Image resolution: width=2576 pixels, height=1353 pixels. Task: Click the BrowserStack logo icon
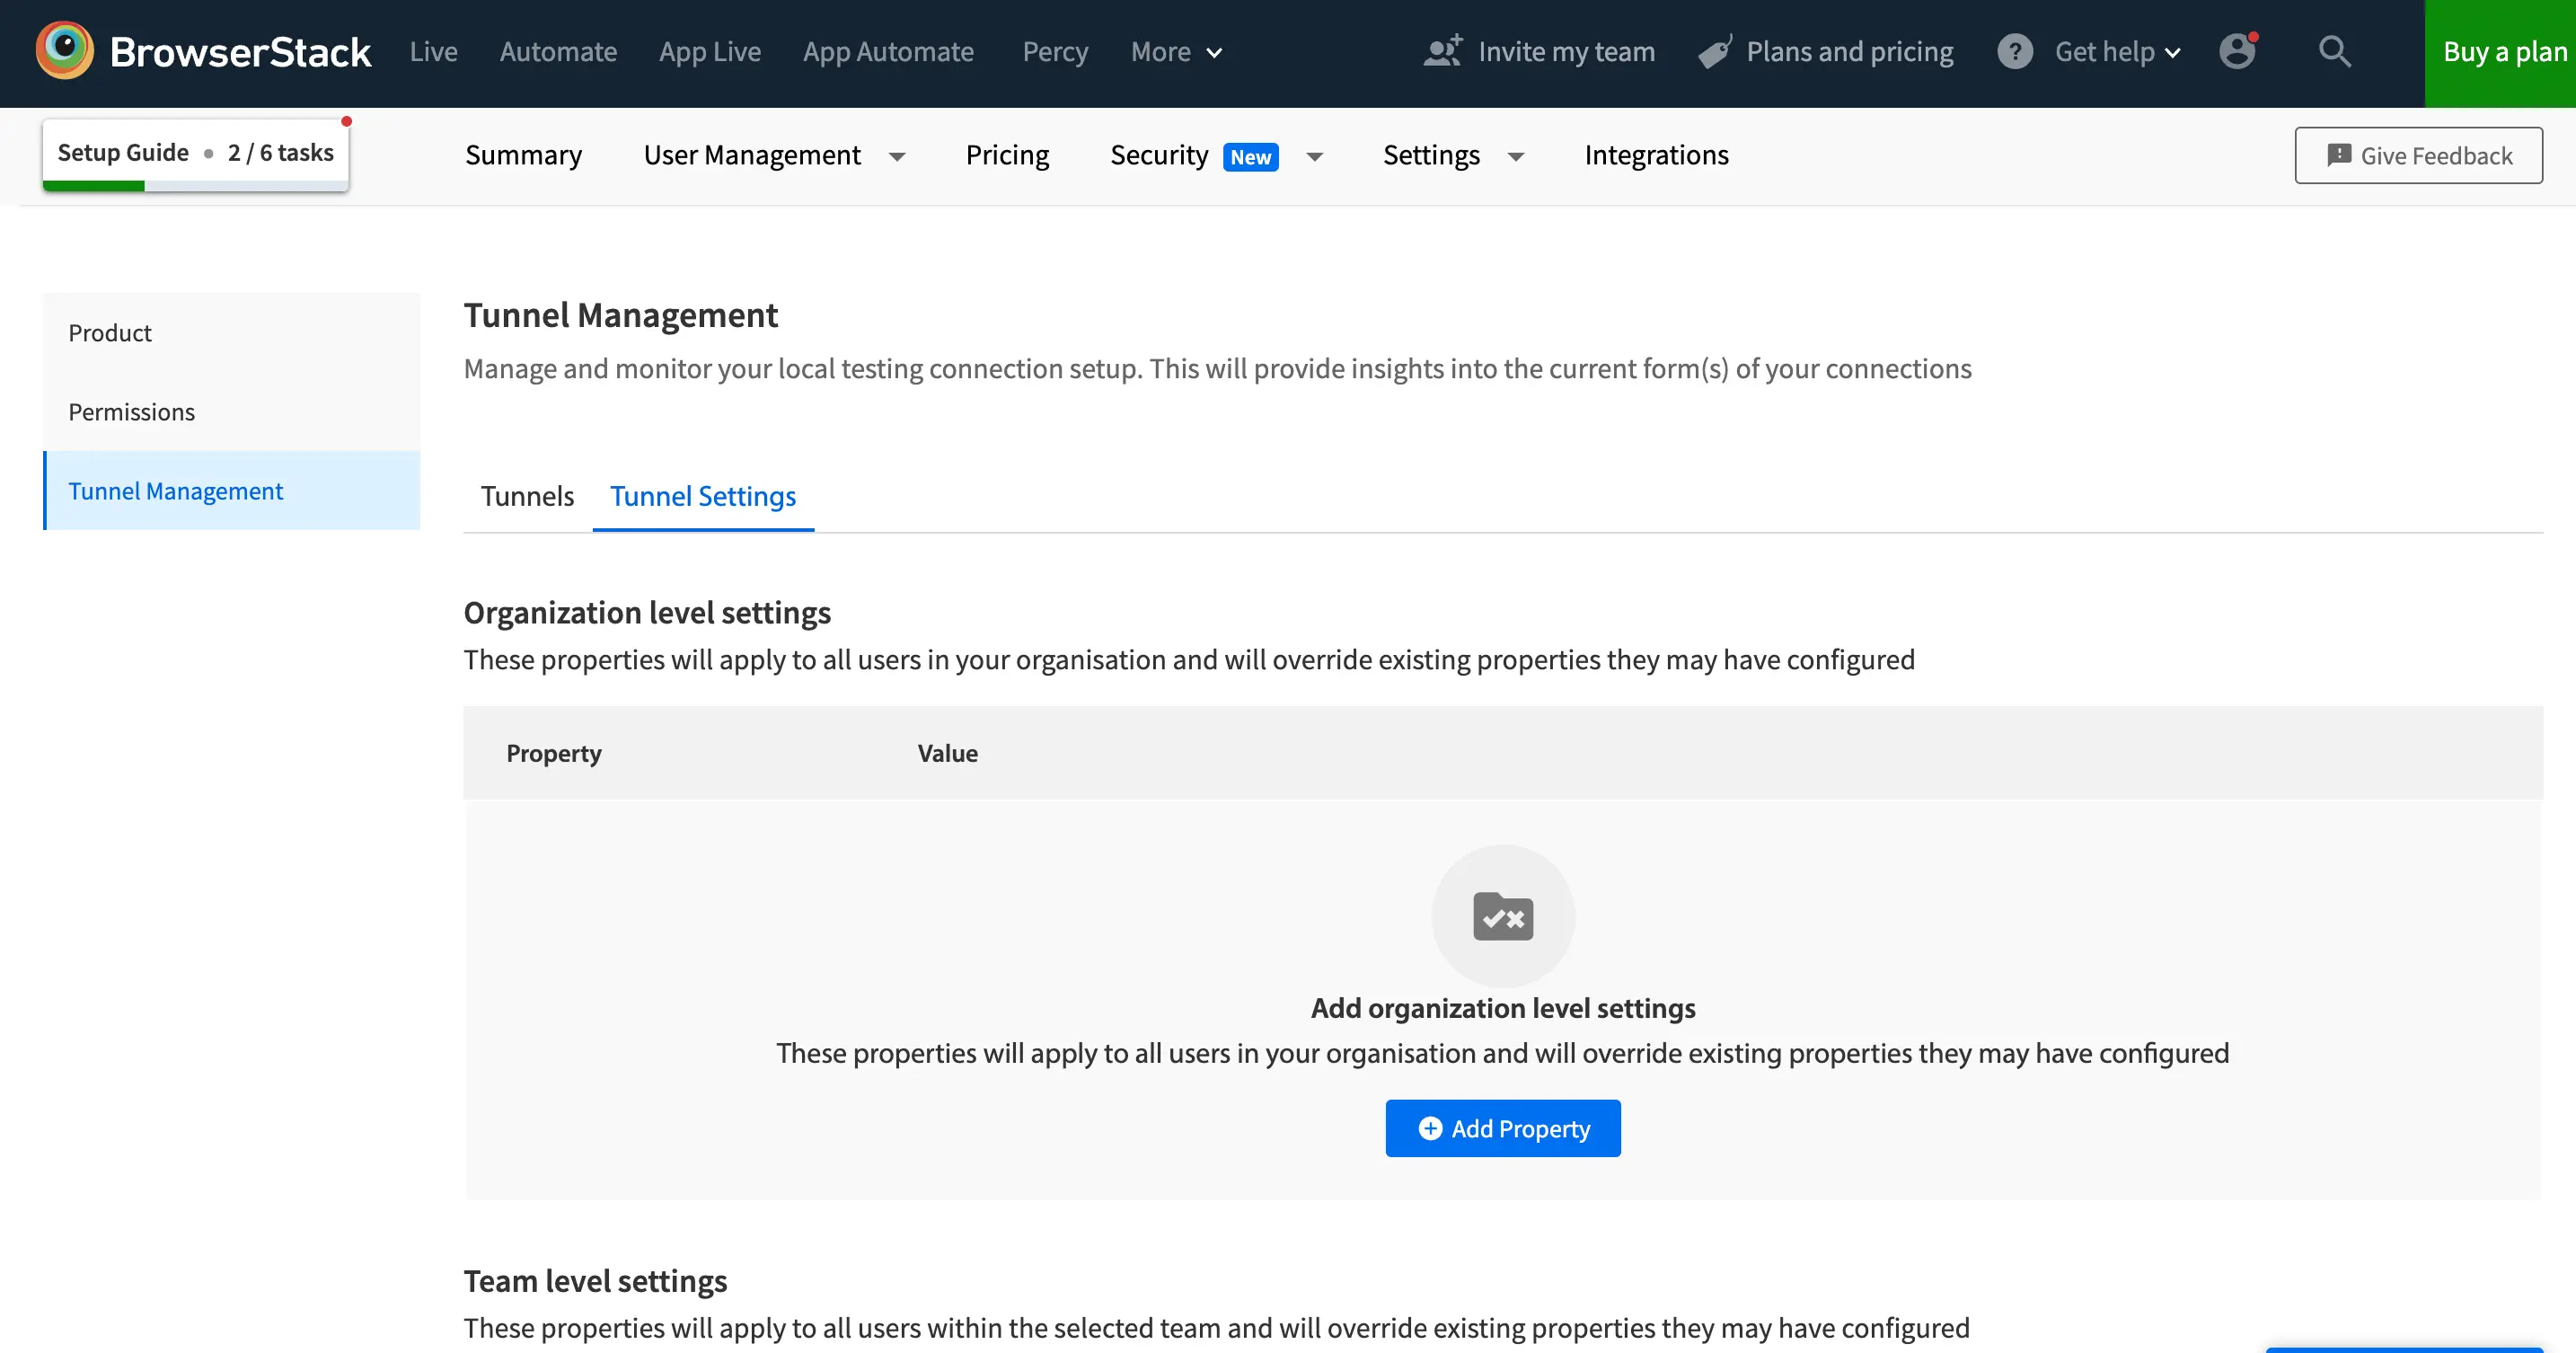[x=65, y=50]
